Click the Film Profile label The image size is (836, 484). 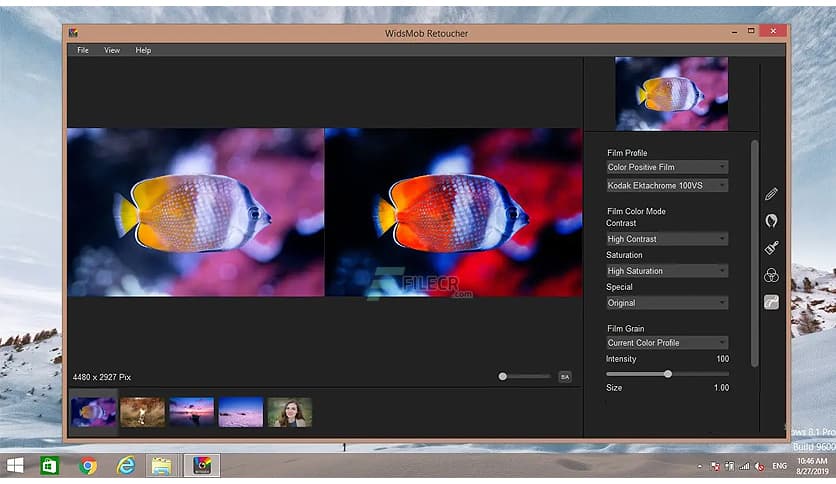point(627,153)
